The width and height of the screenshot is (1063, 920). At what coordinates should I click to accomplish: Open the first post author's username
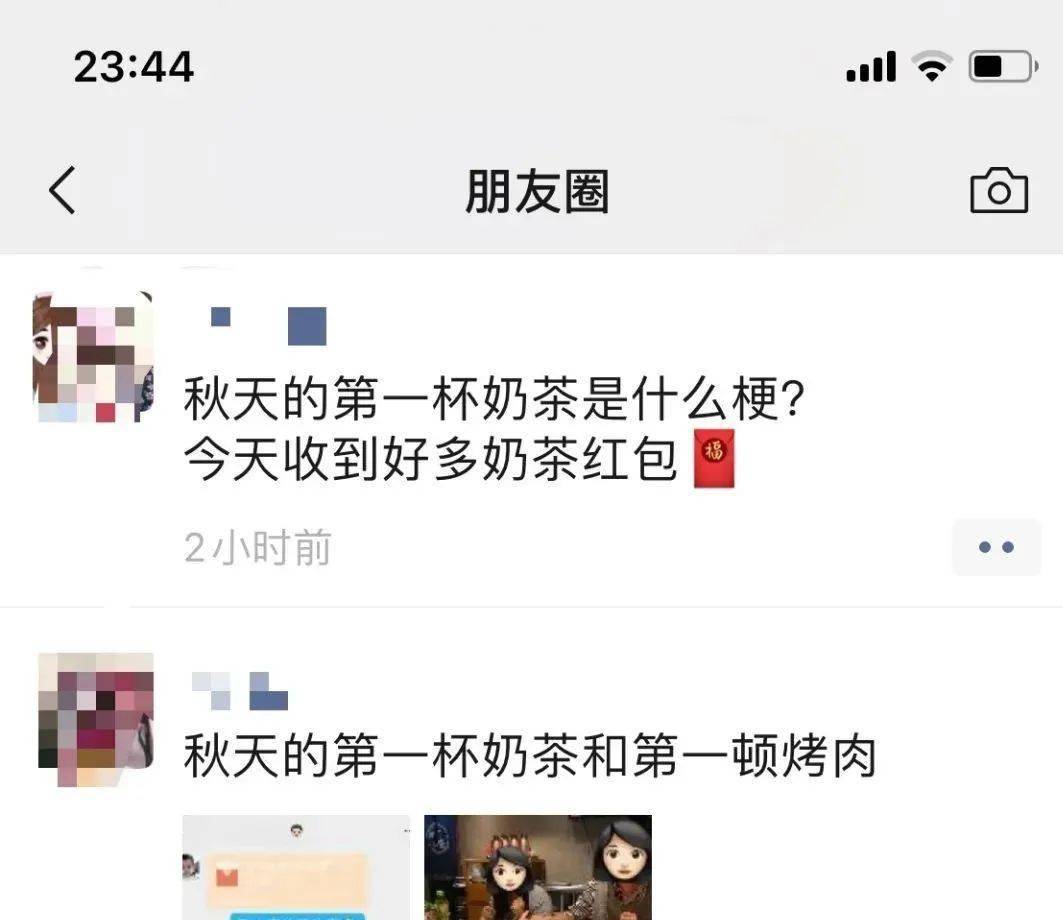click(x=268, y=326)
